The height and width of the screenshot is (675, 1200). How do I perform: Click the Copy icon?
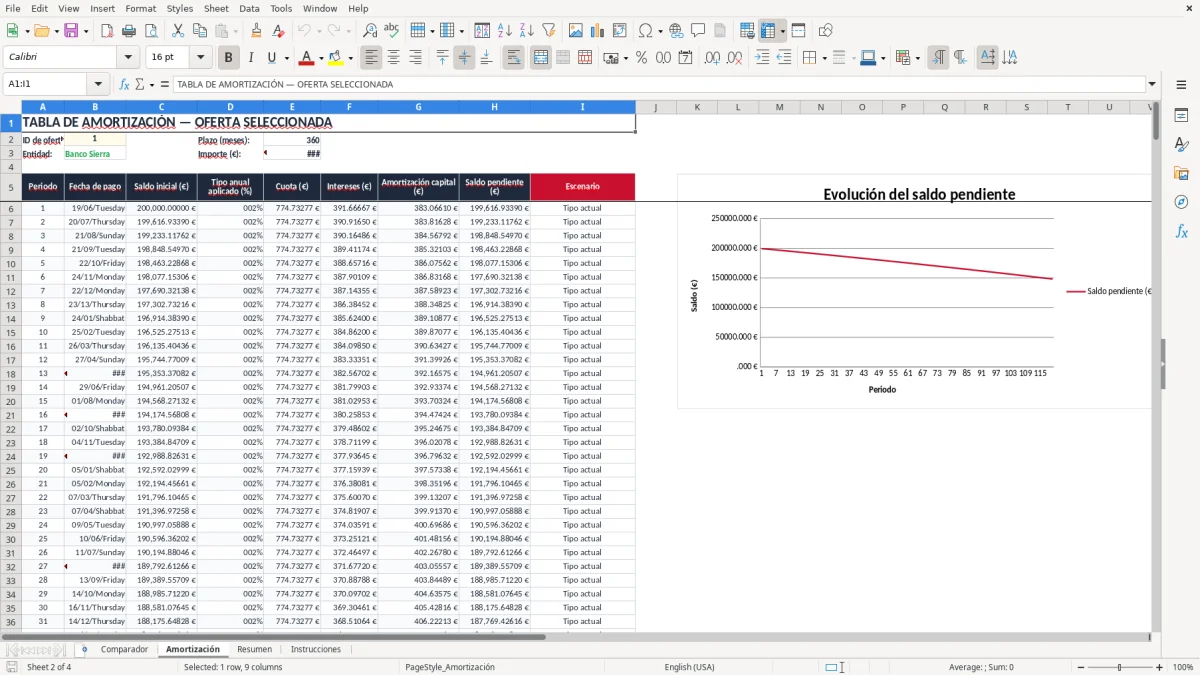pyautogui.click(x=200, y=31)
